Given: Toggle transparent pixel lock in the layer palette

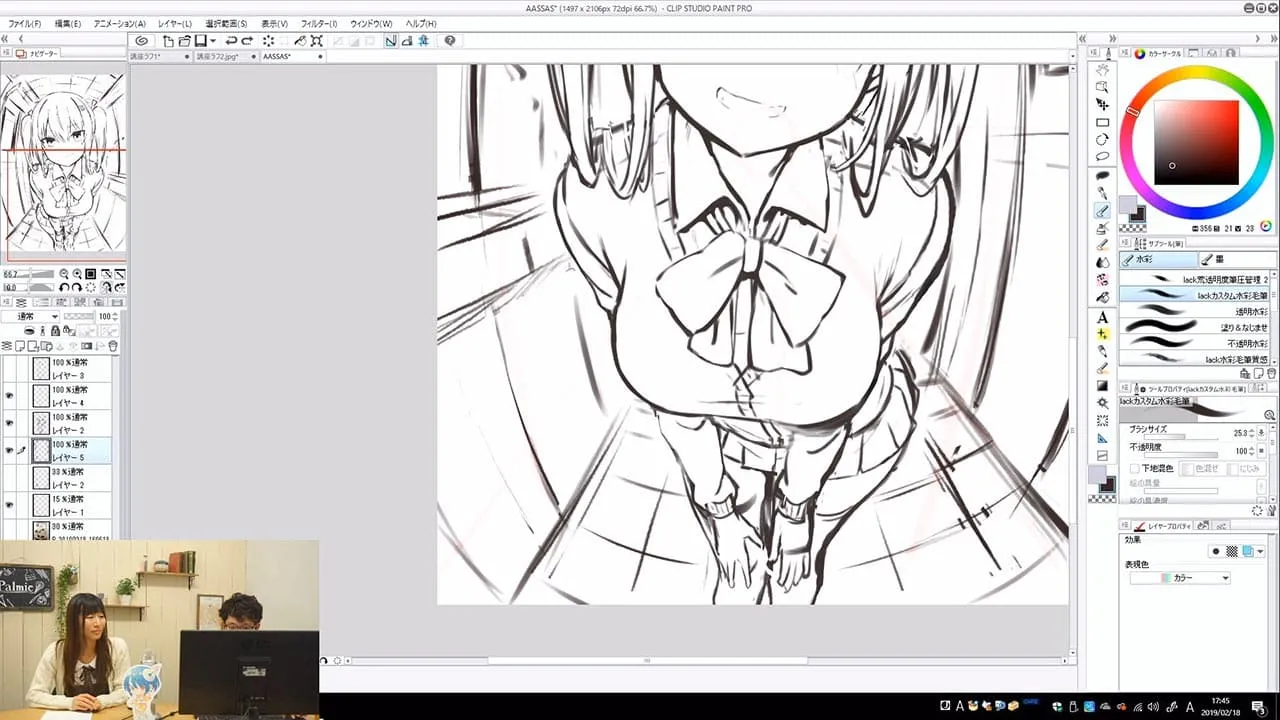Looking at the screenshot, I should pos(69,330).
